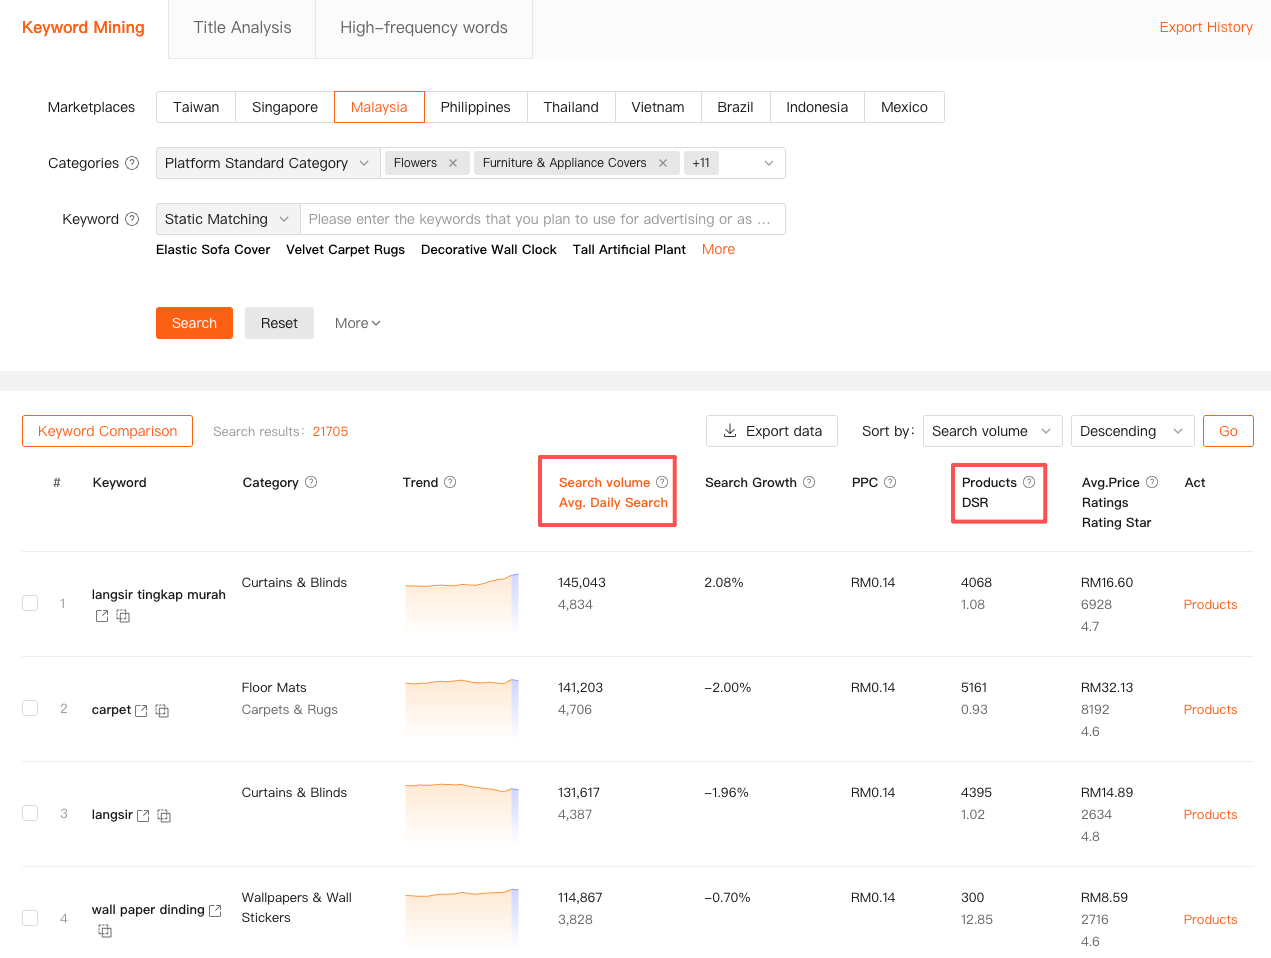The image size is (1271, 958).
Task: Click help icon next to PPC header
Action: (x=890, y=482)
